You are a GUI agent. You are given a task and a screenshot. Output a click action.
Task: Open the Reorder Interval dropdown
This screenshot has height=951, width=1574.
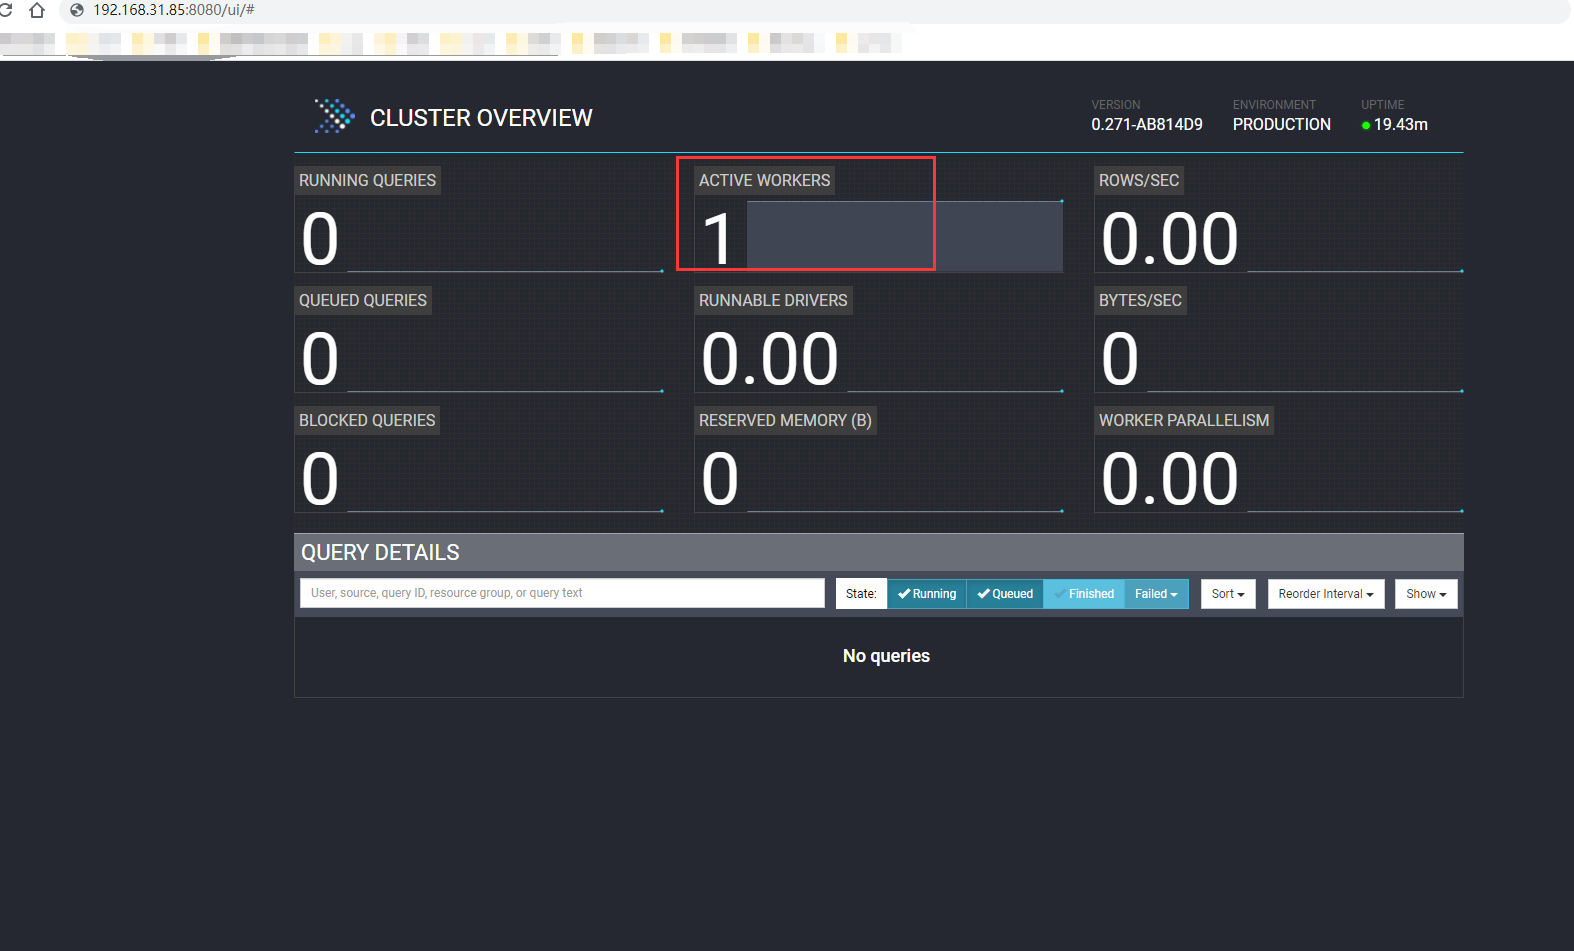(1326, 594)
